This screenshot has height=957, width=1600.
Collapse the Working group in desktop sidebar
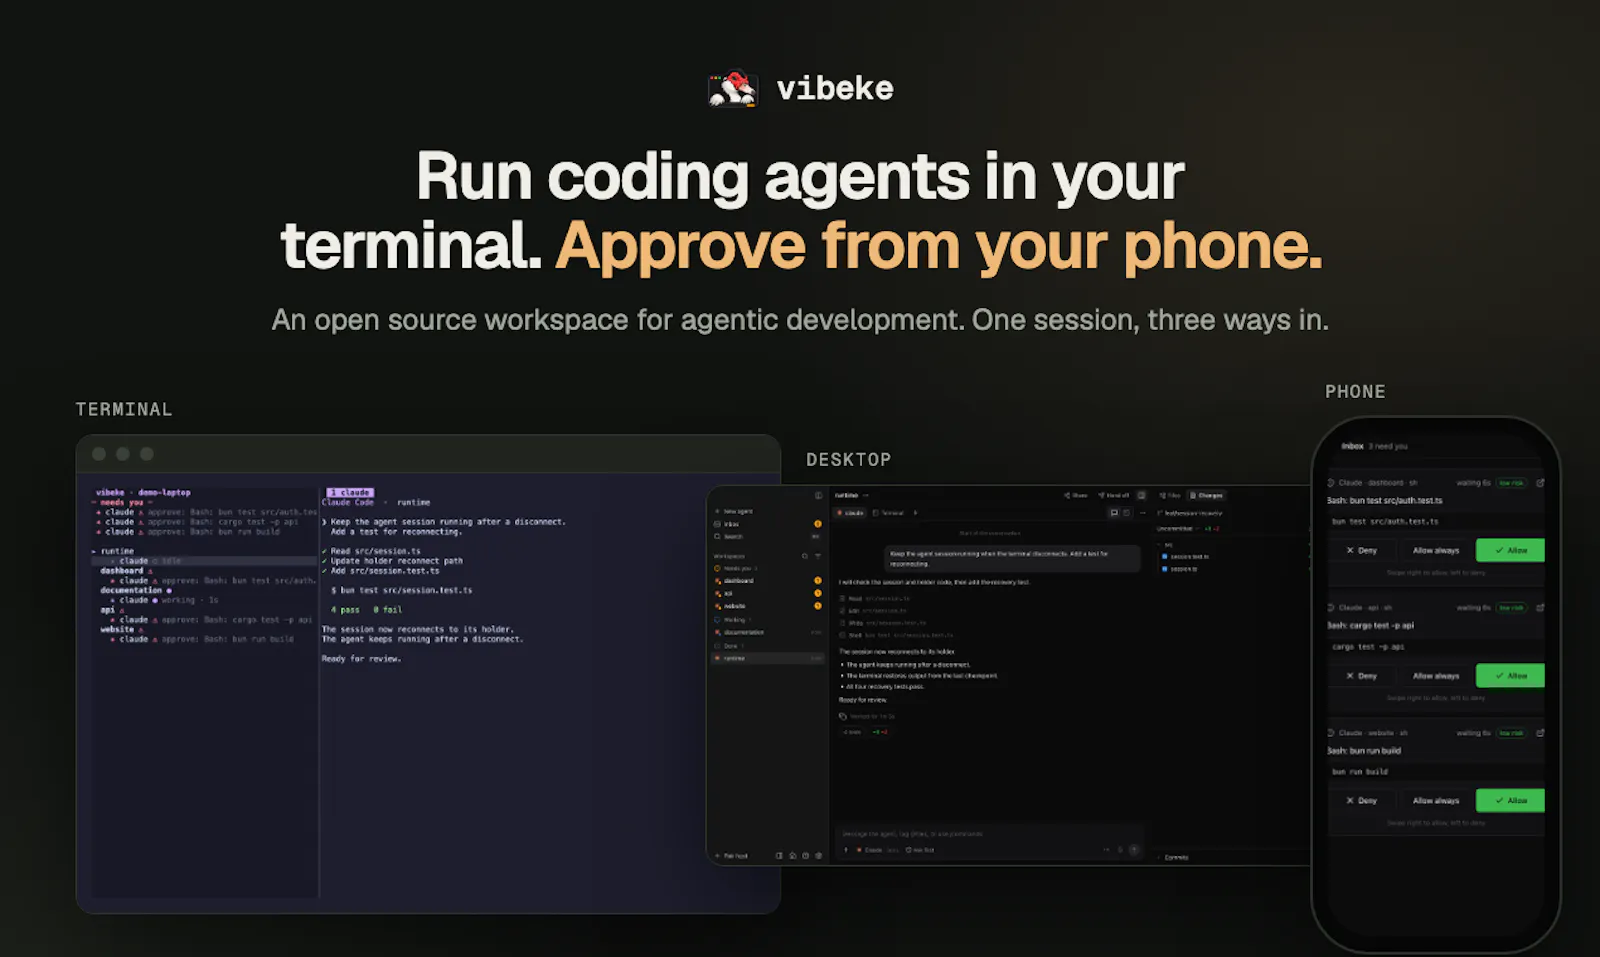click(732, 620)
